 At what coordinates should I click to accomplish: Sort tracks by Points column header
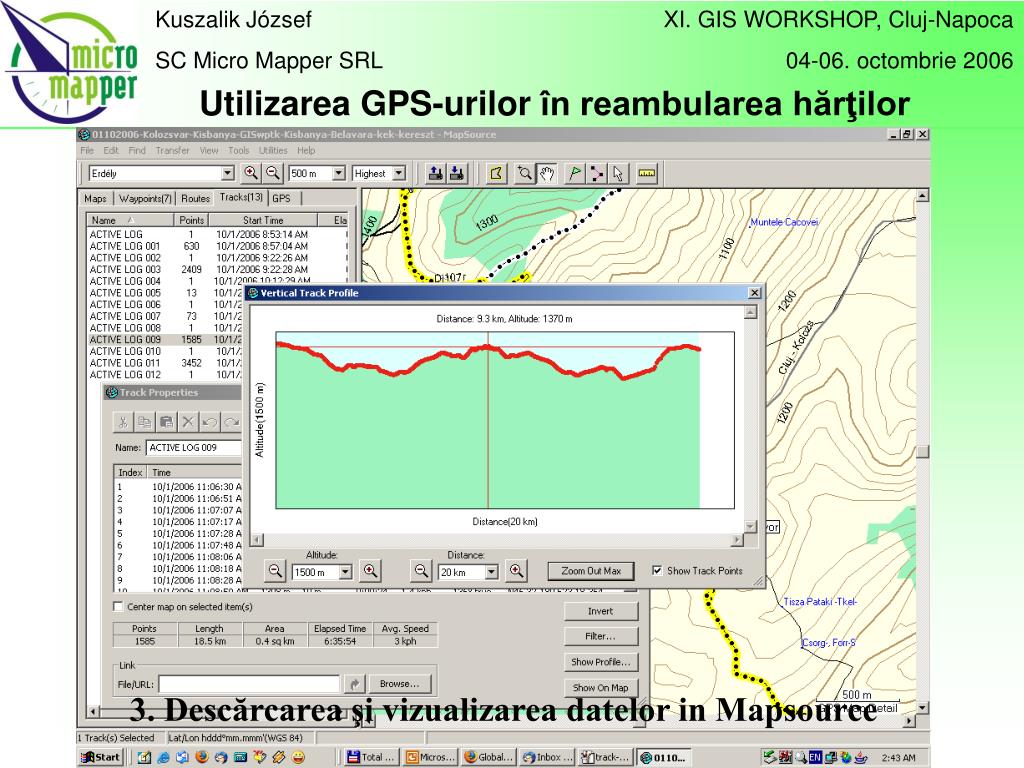tap(191, 220)
